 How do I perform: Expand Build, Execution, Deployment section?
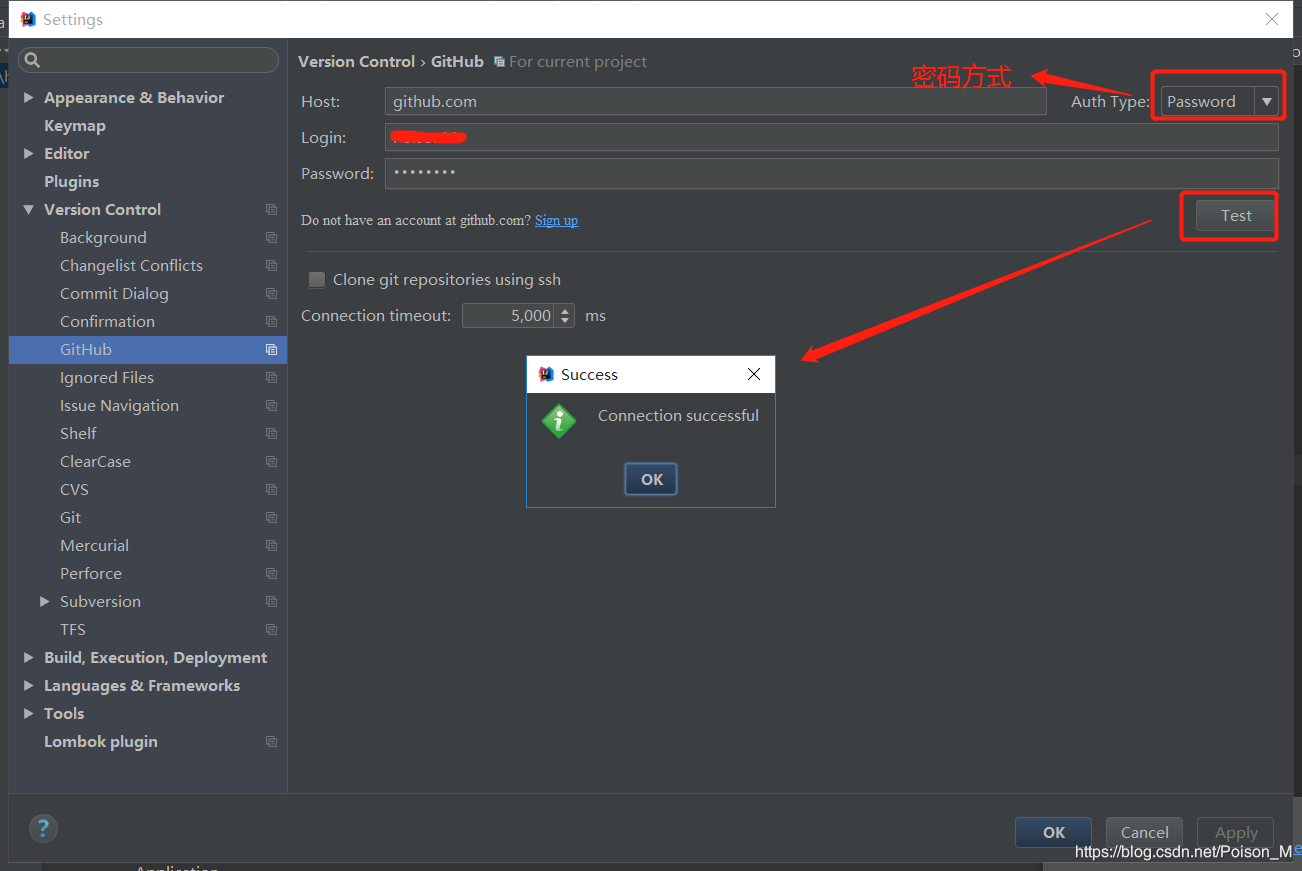click(29, 658)
